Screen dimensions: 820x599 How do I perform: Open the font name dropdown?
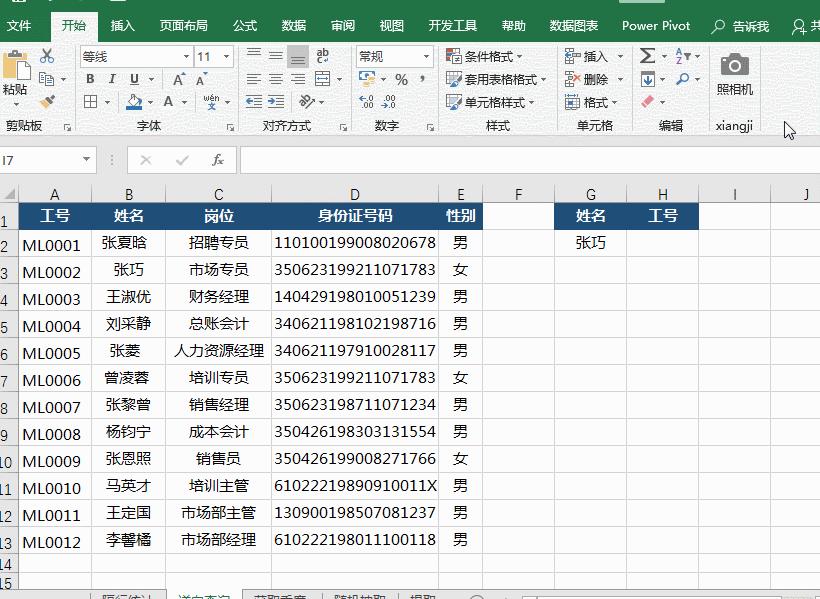187,57
